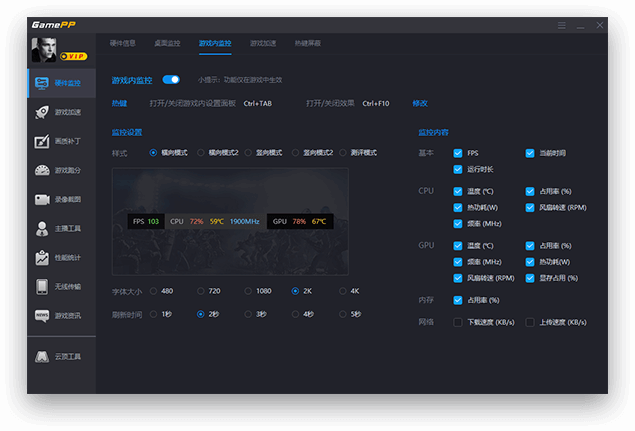
Task: Open 游戏加速 in the left sidebar
Action: (60, 112)
